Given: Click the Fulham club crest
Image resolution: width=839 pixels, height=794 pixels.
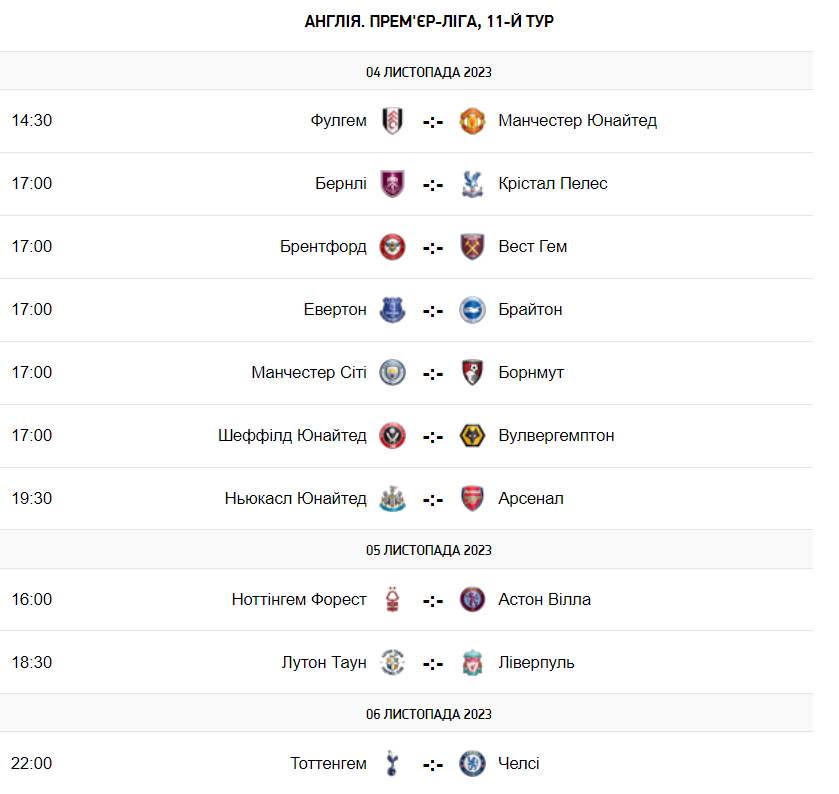Looking at the screenshot, I should (392, 121).
